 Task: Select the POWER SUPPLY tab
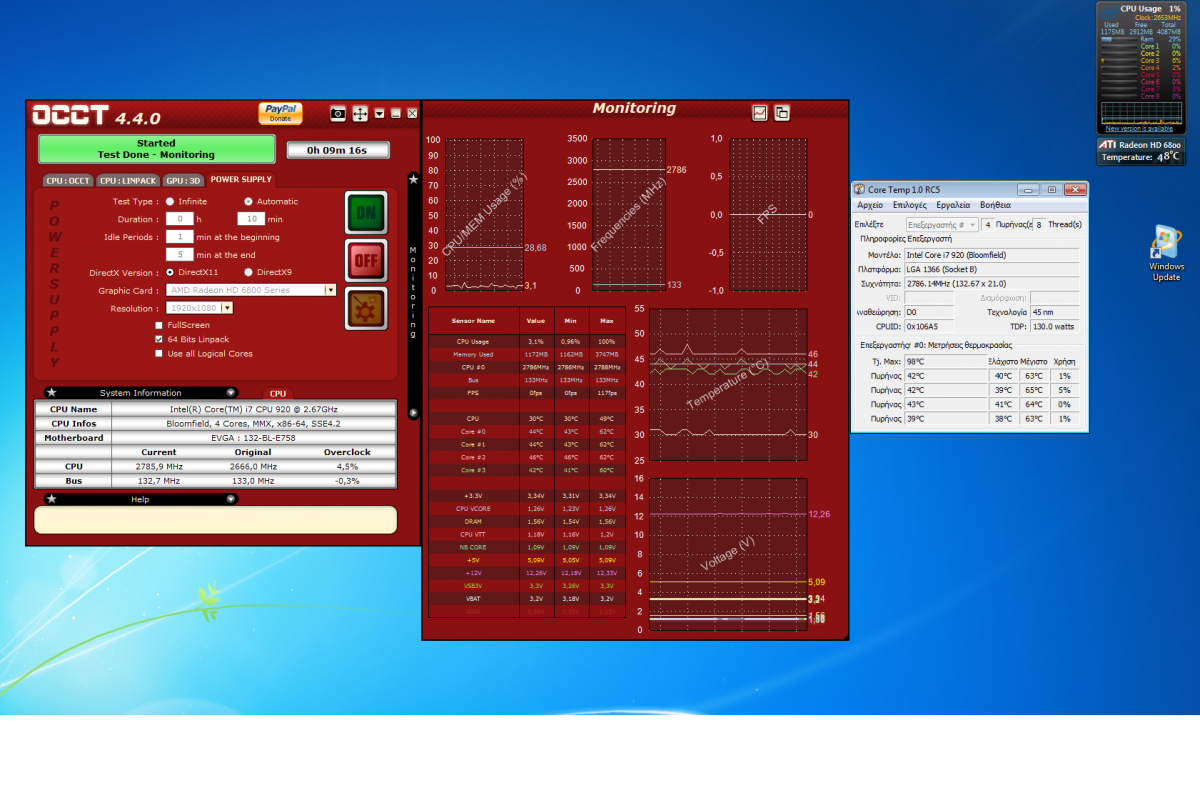coord(241,180)
